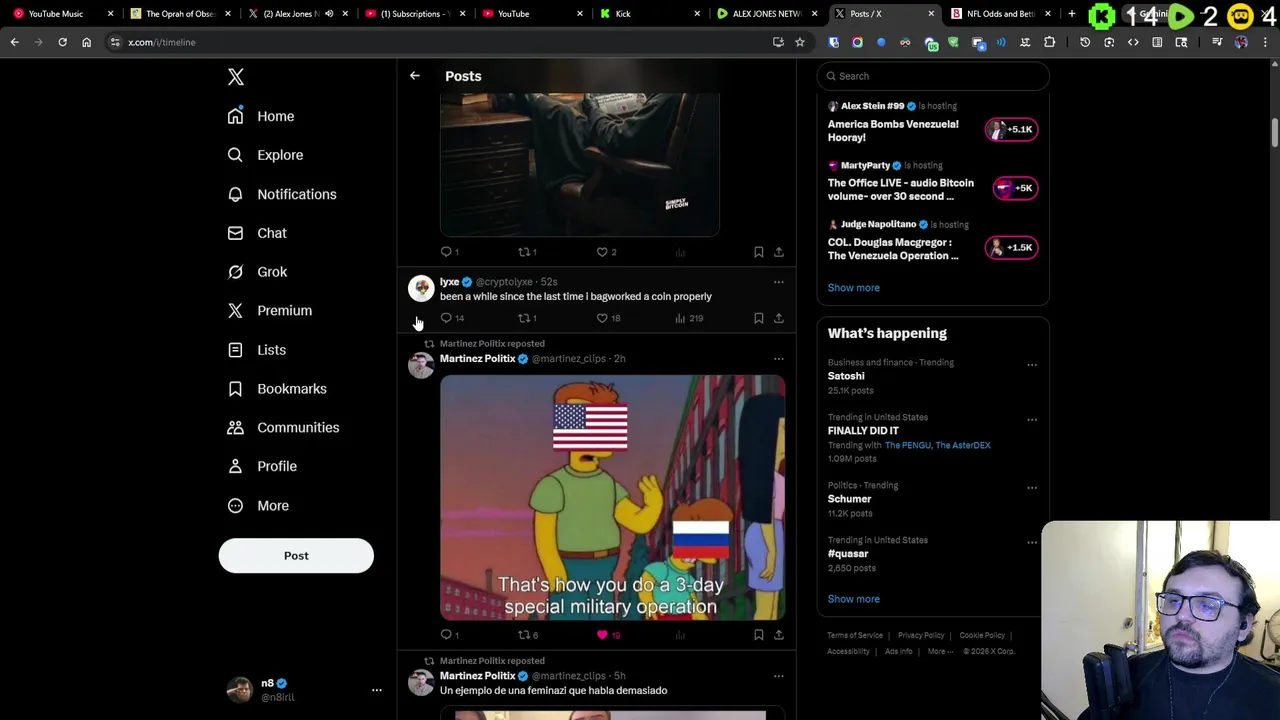Show more under What's happening
This screenshot has width=1280, height=720.
click(853, 599)
